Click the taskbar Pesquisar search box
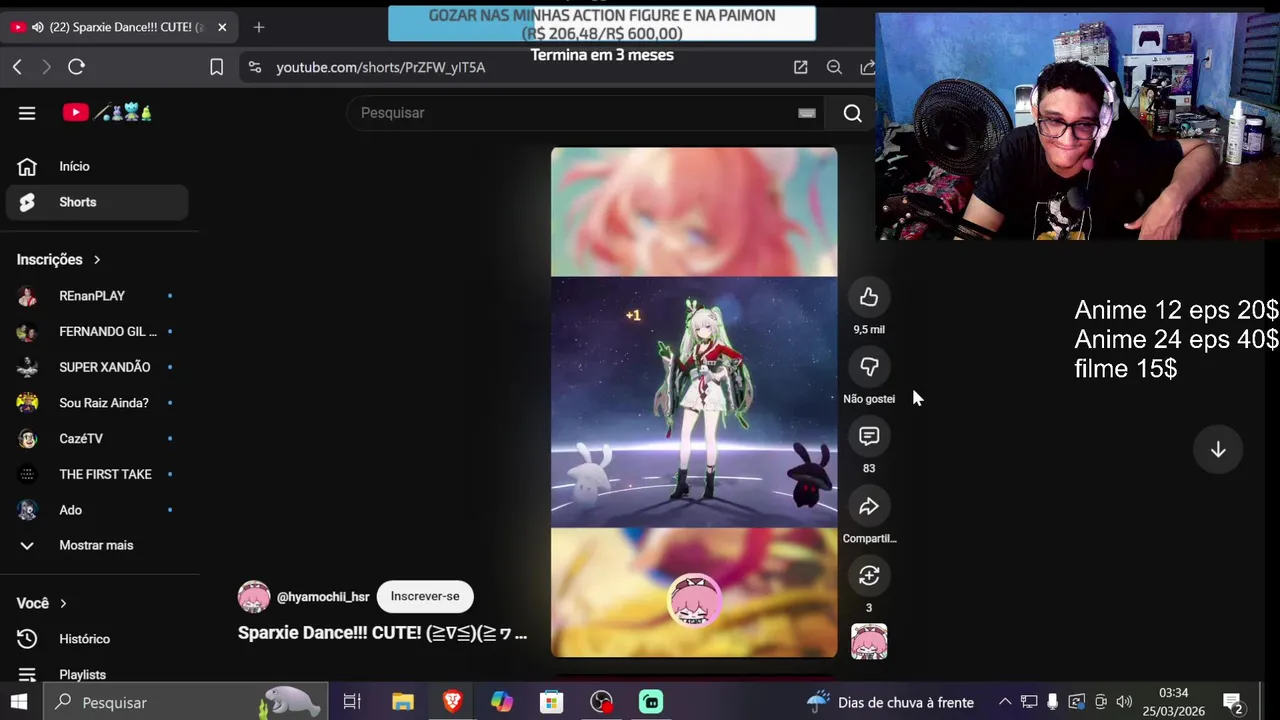 187,702
